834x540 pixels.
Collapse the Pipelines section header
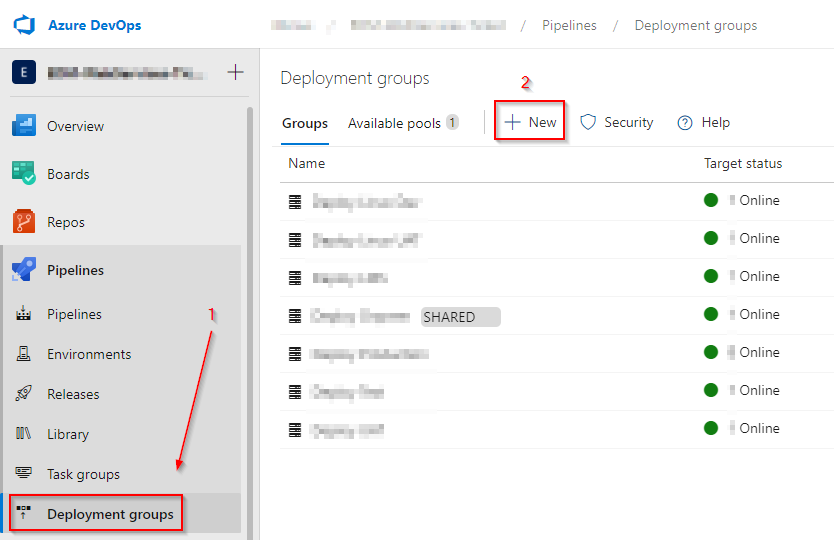[75, 270]
